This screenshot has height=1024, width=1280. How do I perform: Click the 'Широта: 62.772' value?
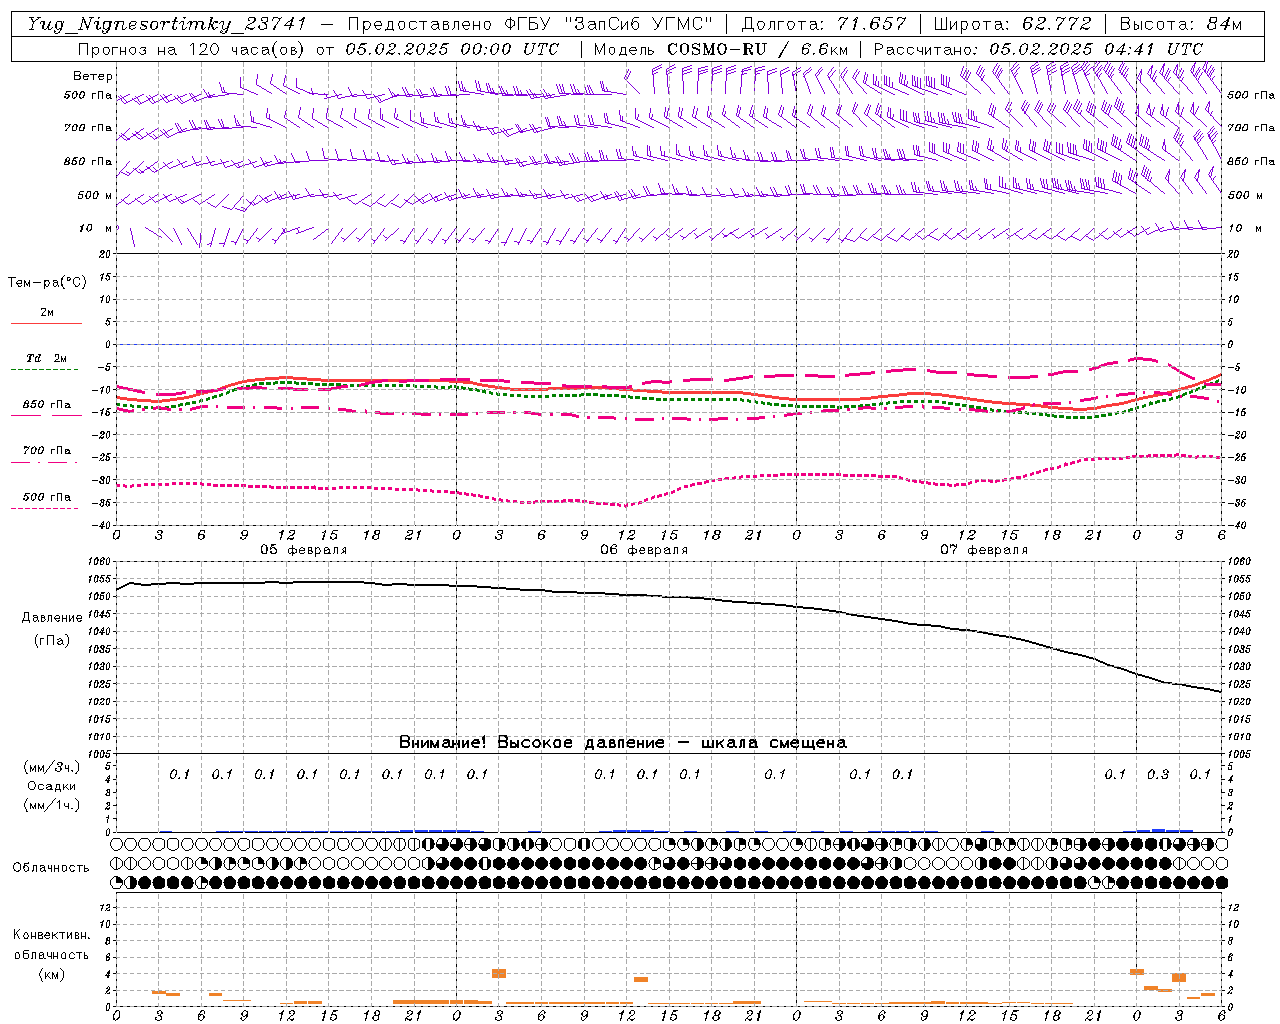(1012, 24)
